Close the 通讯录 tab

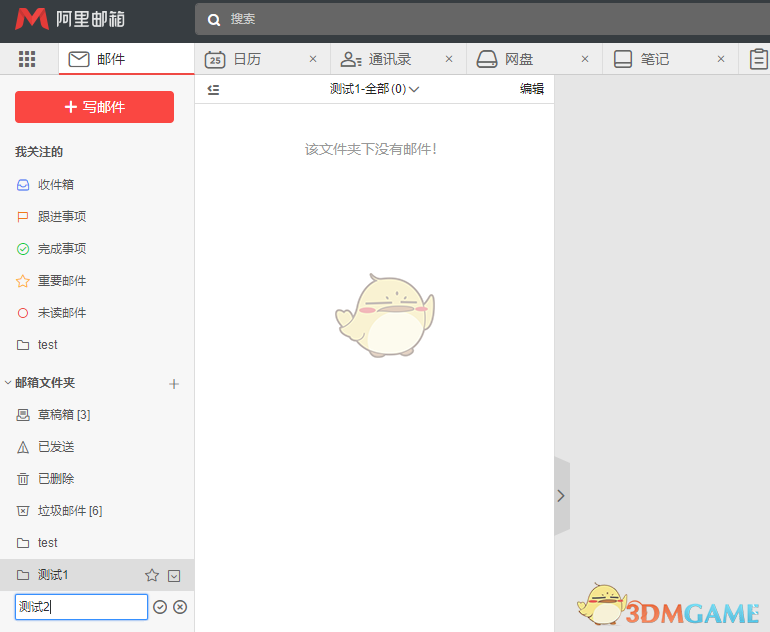pos(449,59)
